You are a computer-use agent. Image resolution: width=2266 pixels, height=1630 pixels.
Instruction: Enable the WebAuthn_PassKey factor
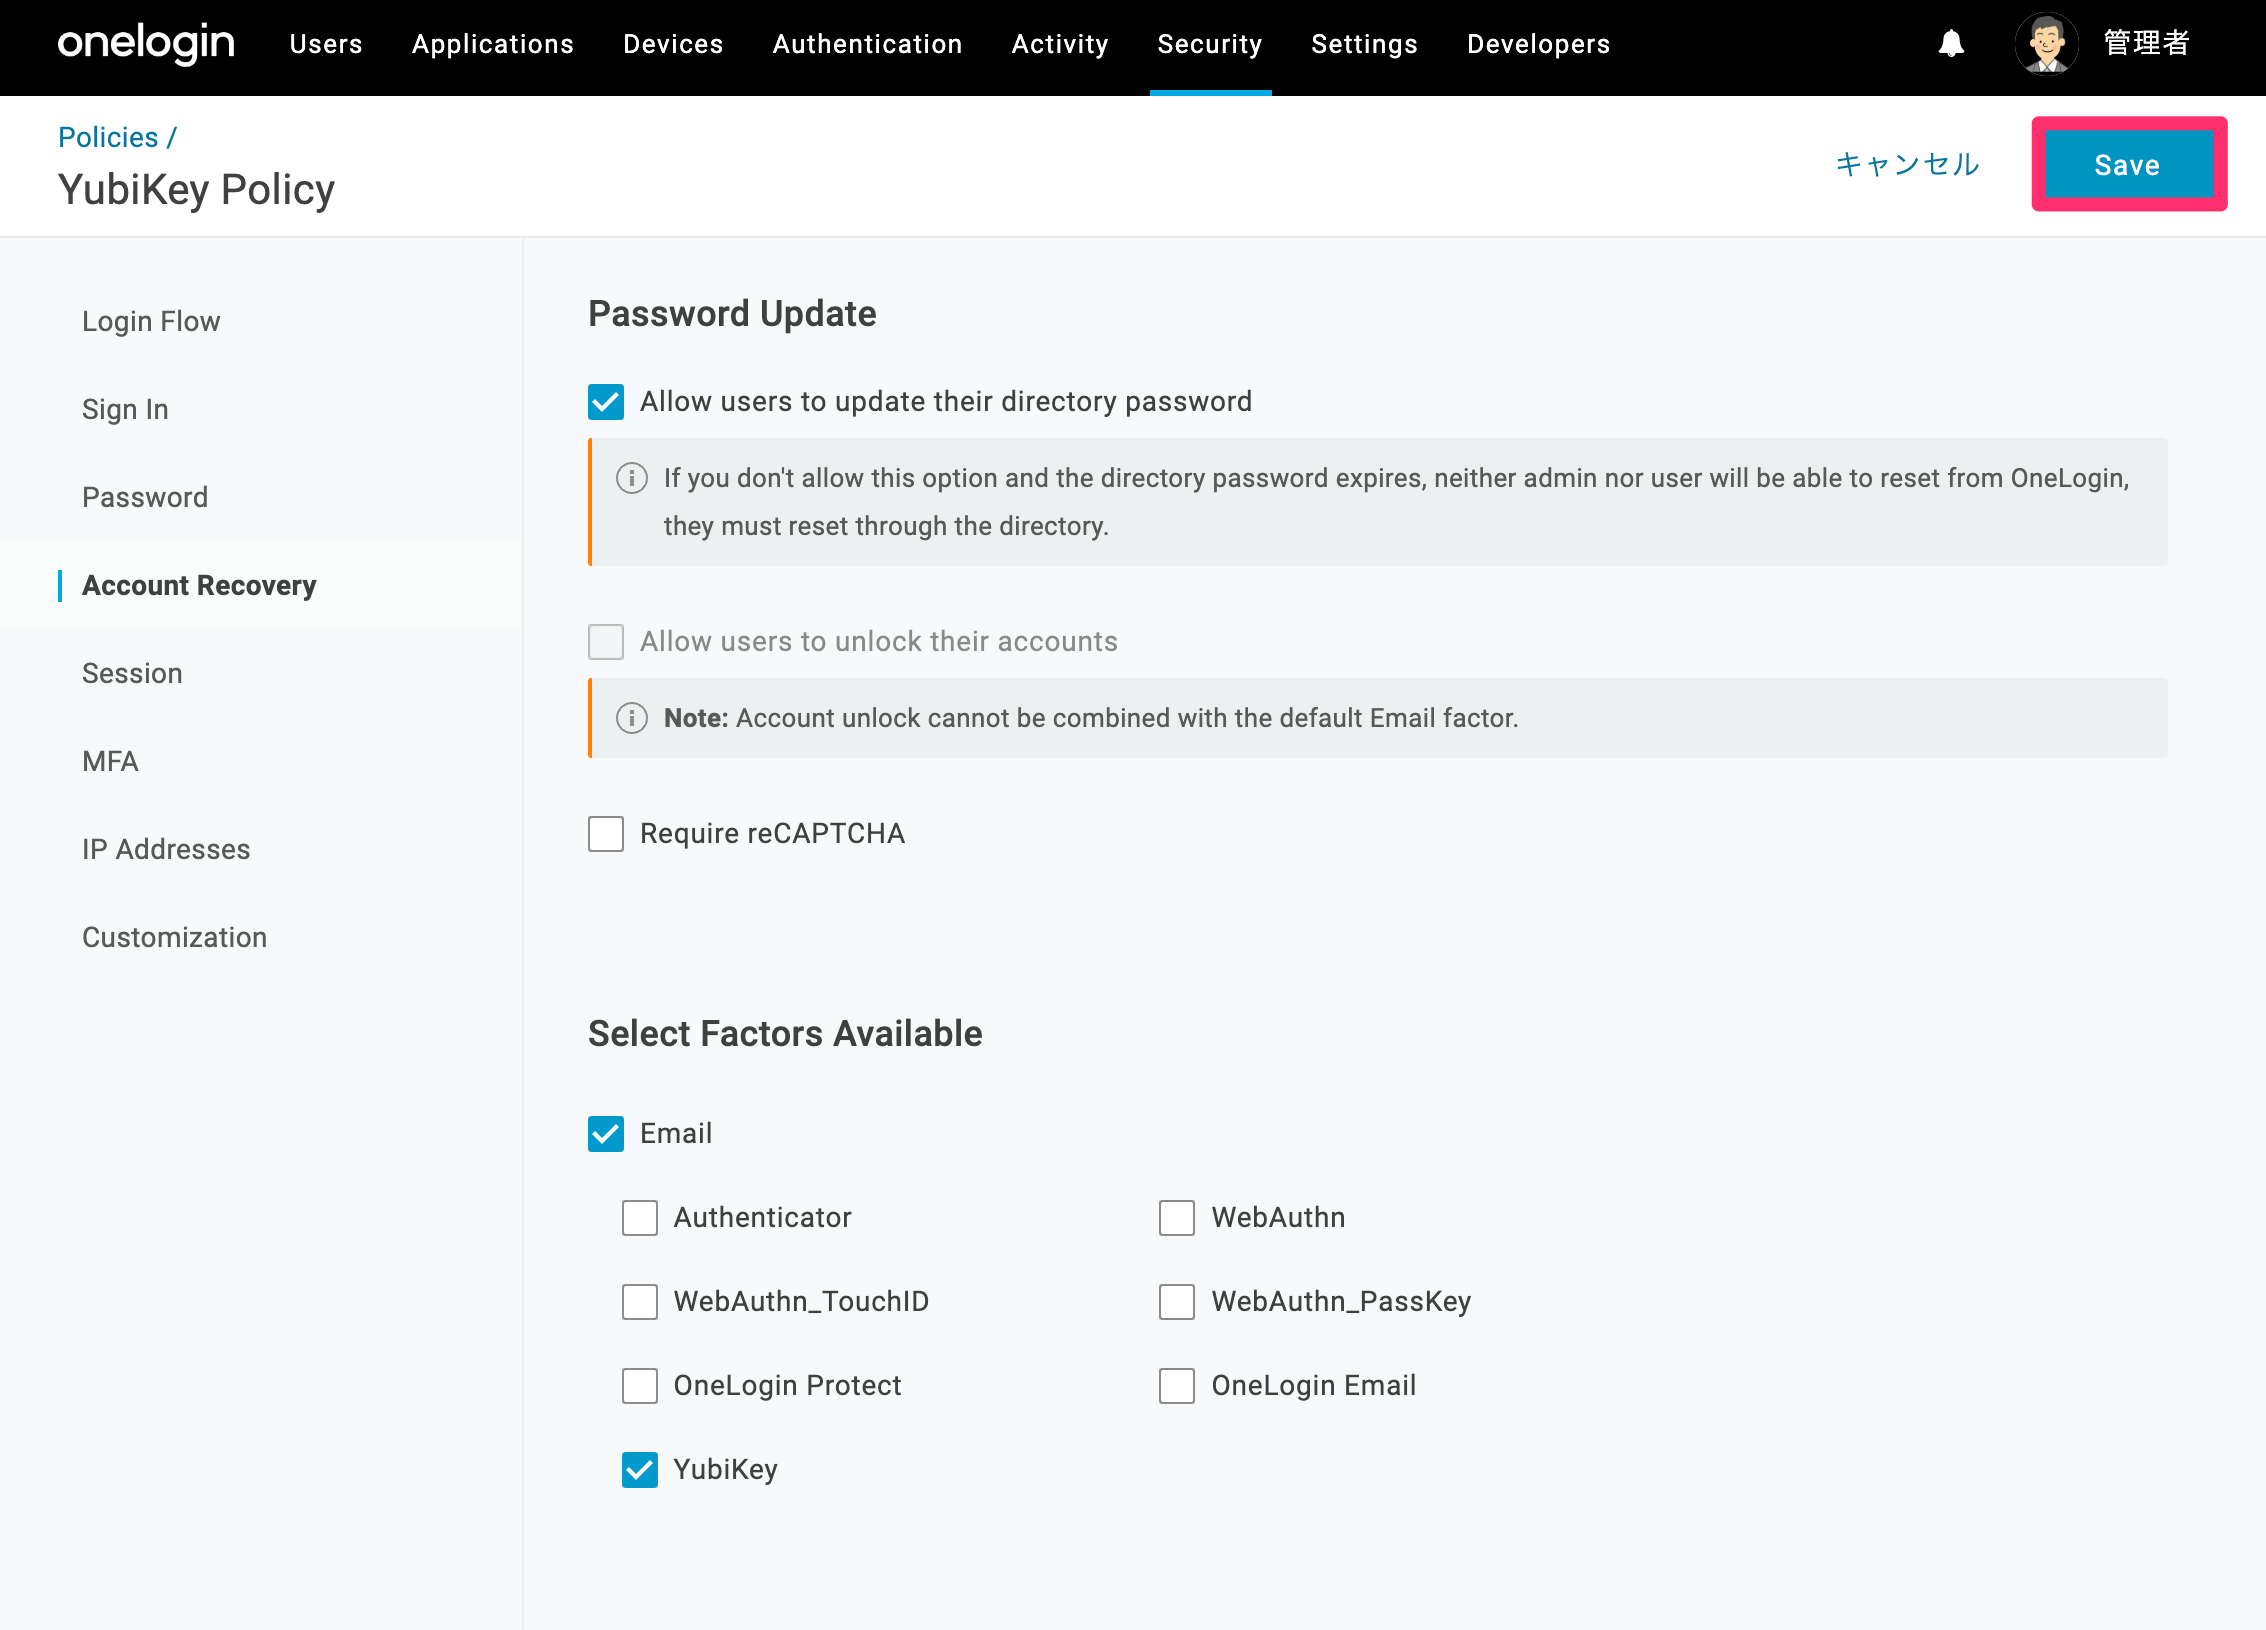point(1177,1302)
